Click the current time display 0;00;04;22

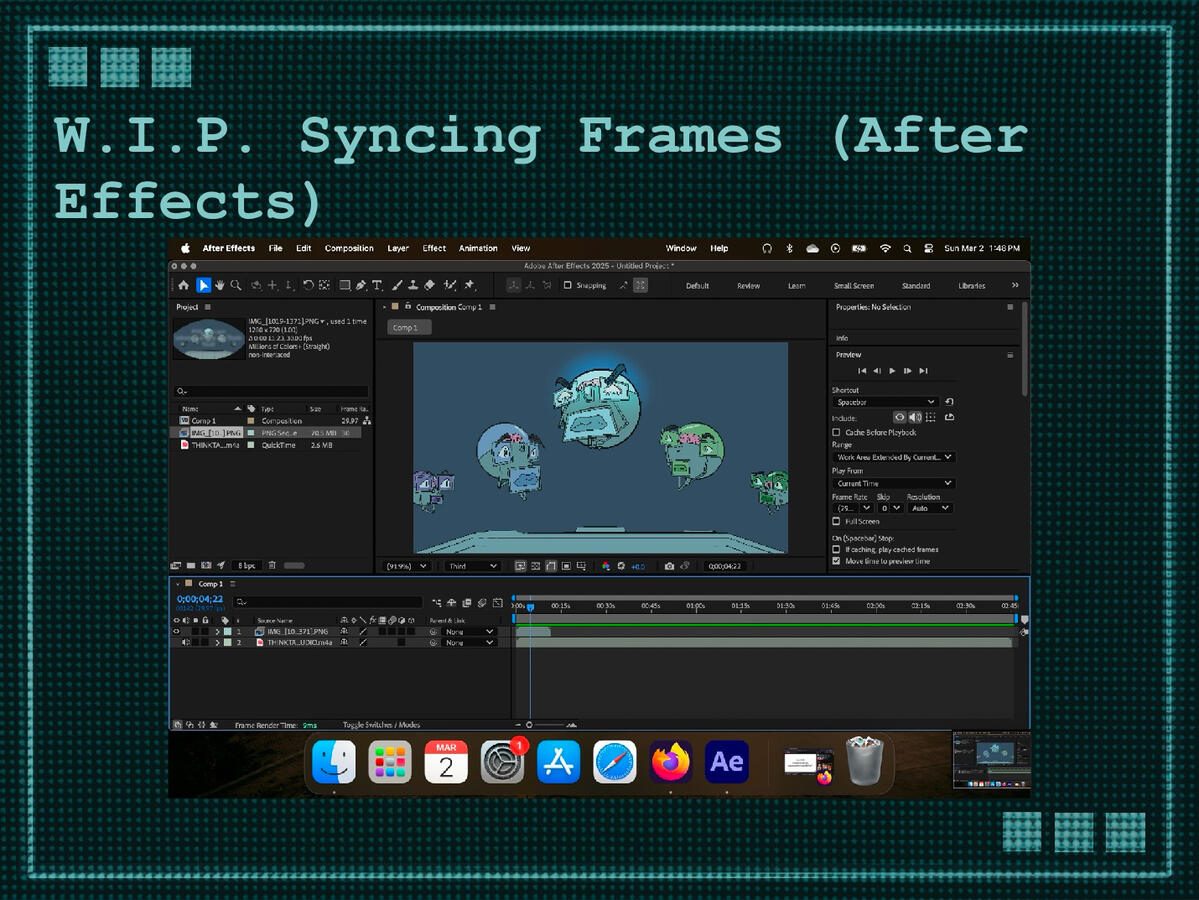point(200,601)
